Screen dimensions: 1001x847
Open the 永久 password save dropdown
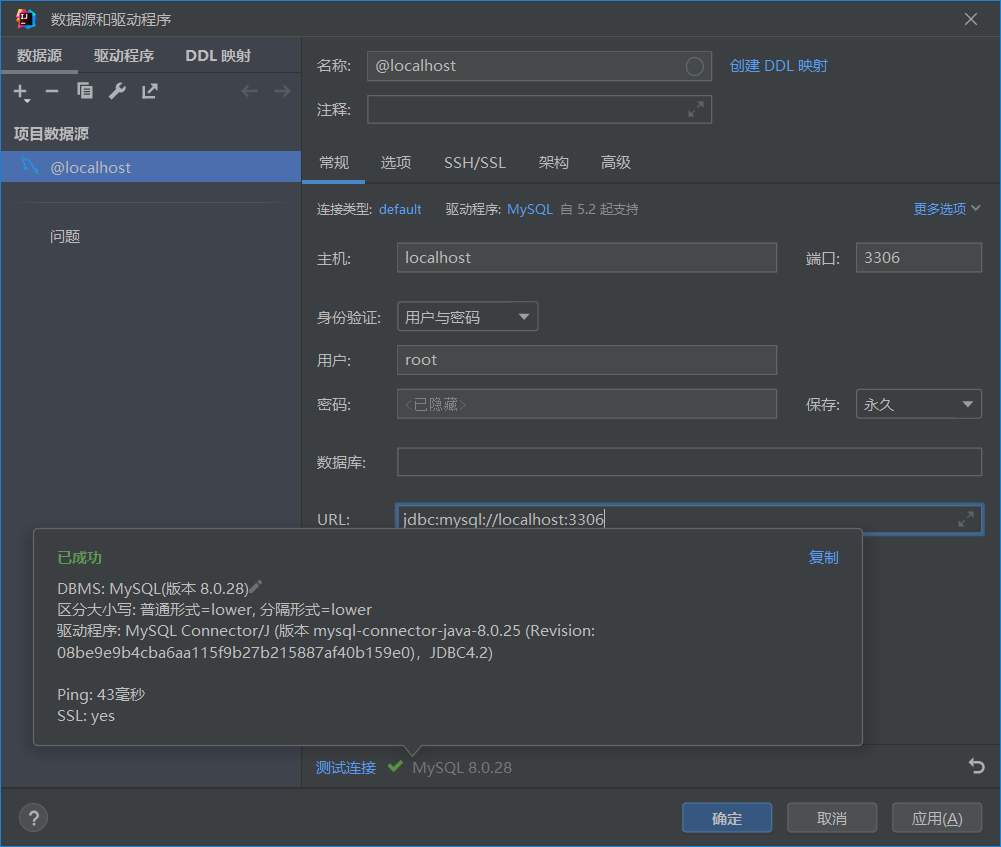(918, 404)
